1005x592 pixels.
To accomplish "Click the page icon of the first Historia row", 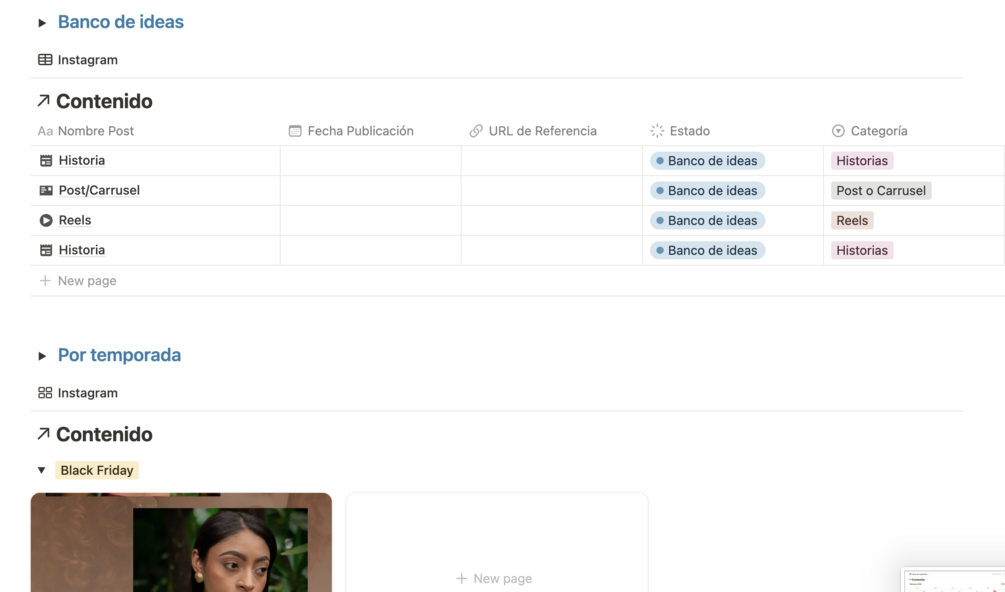I will [x=46, y=161].
